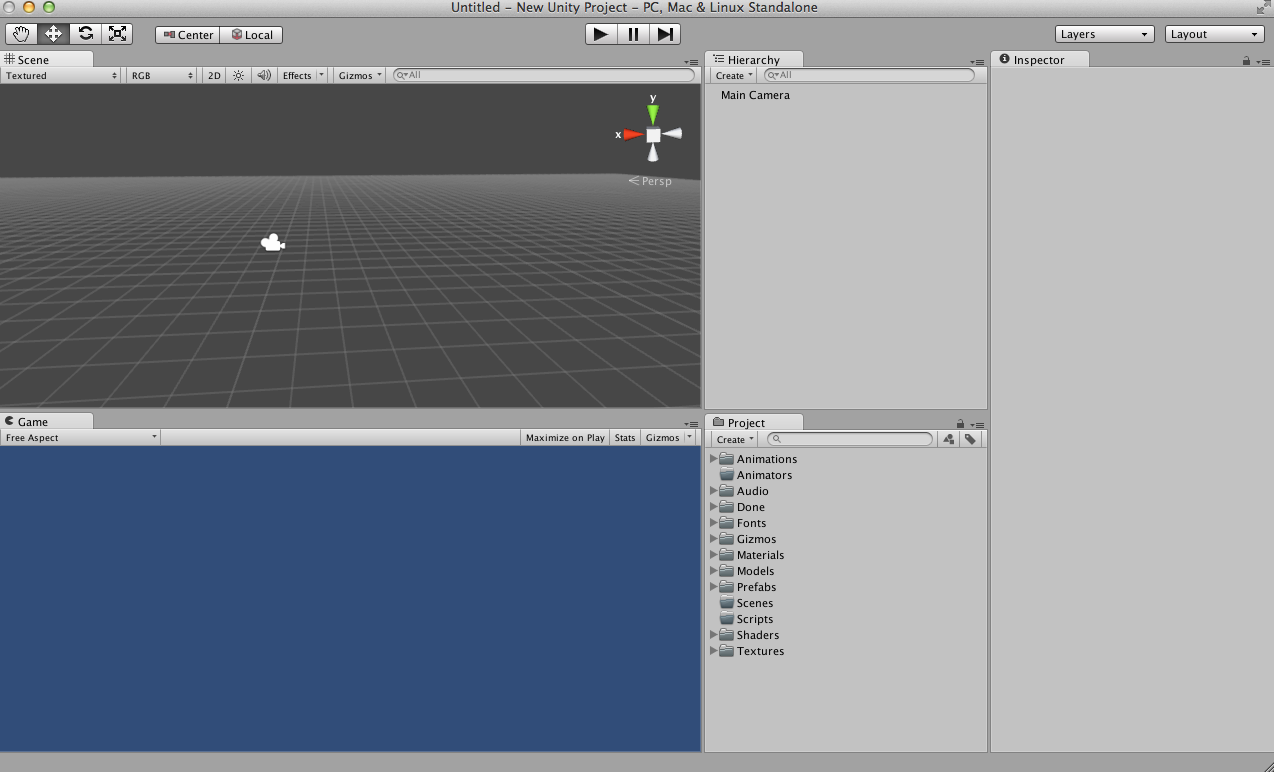
Task: Click the Search by Type icon
Action: click(949, 439)
